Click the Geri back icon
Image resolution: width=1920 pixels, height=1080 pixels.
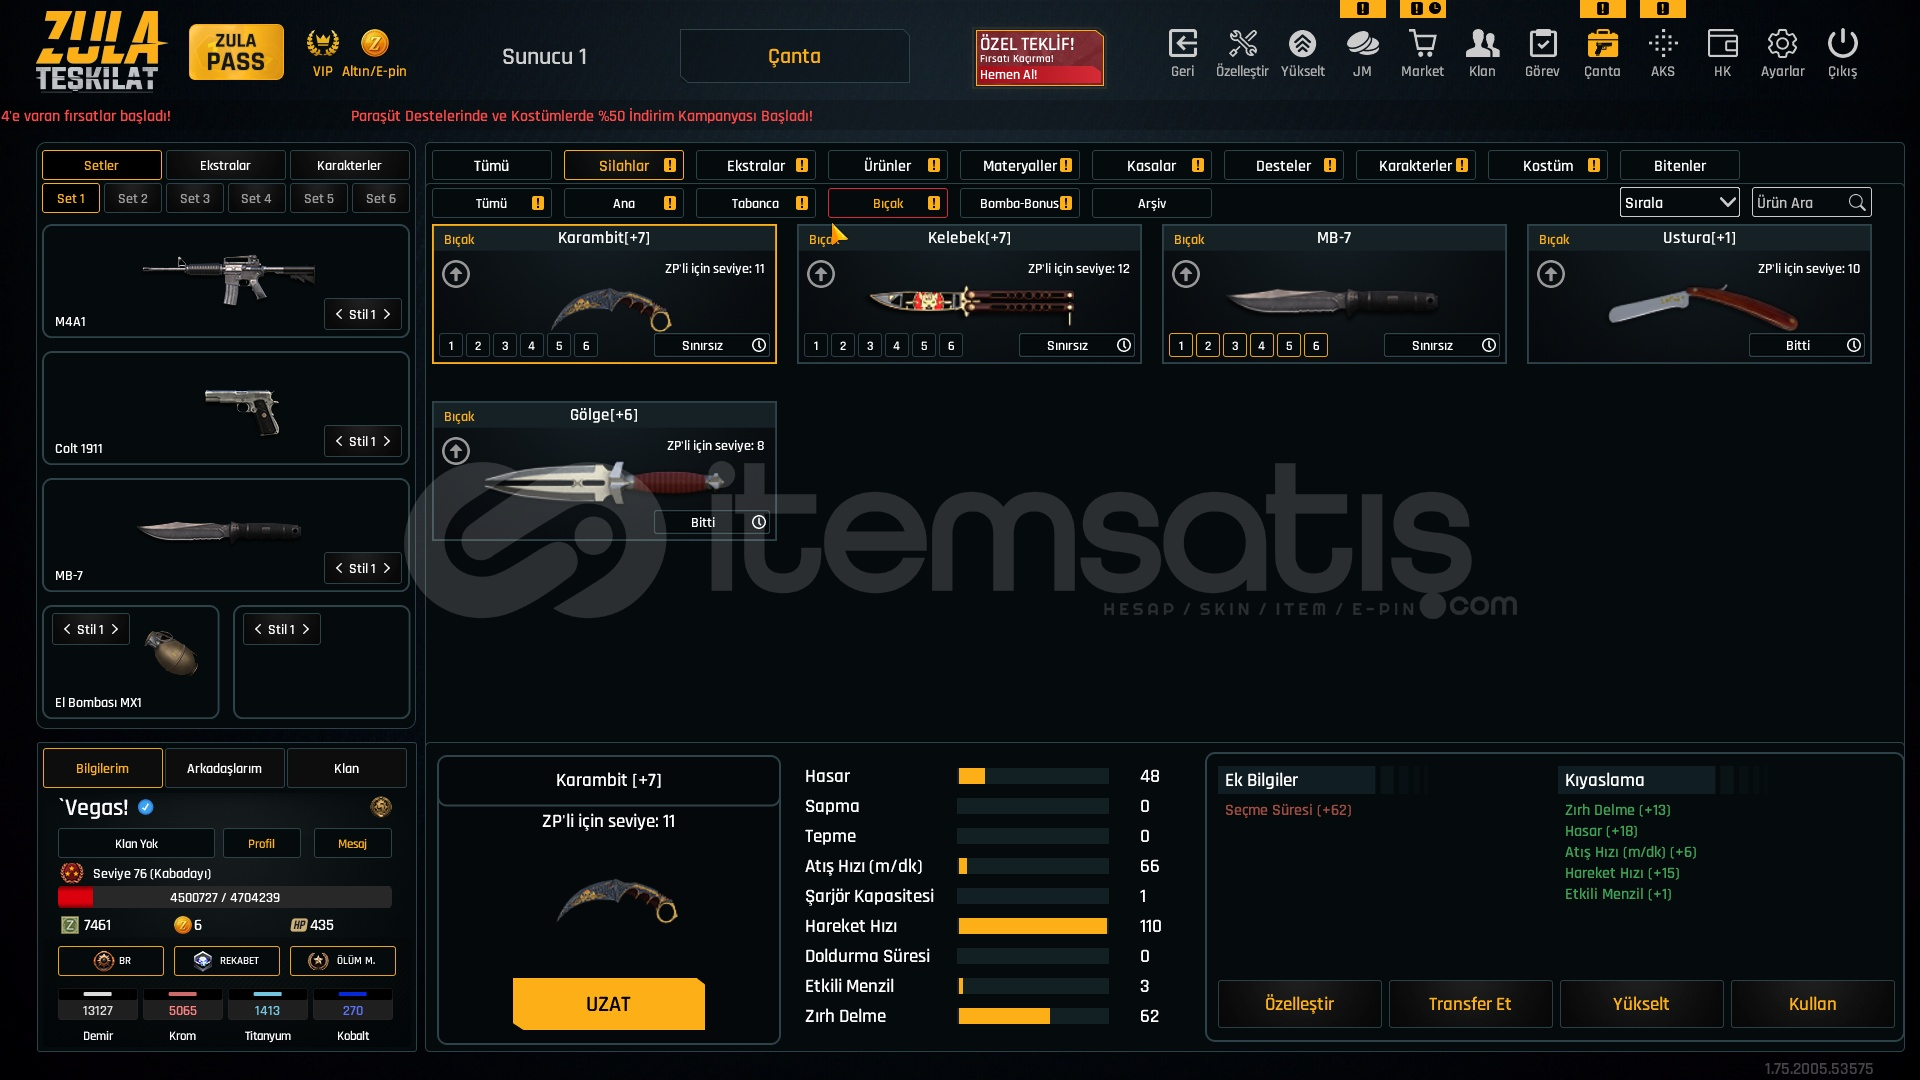tap(1183, 44)
